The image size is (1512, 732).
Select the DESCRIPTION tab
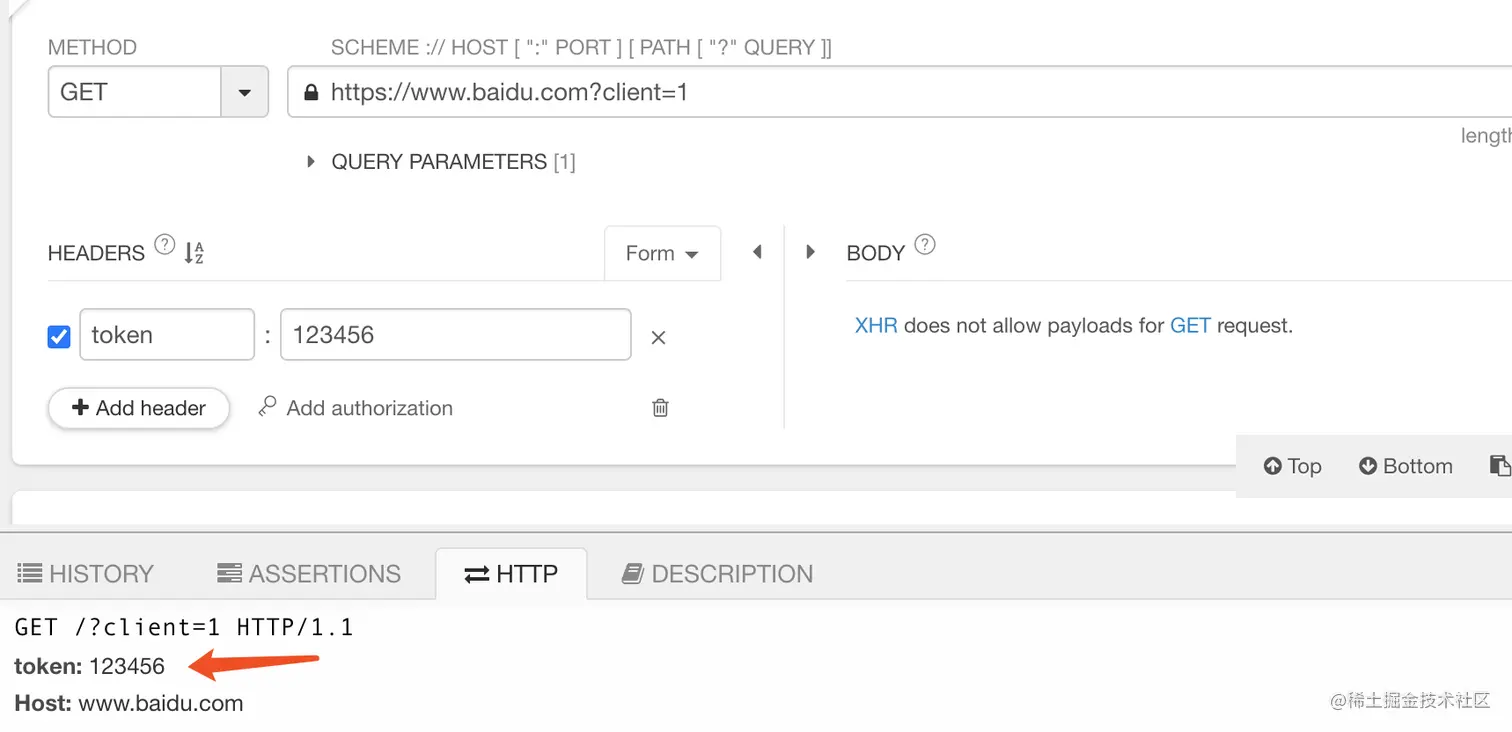point(717,574)
